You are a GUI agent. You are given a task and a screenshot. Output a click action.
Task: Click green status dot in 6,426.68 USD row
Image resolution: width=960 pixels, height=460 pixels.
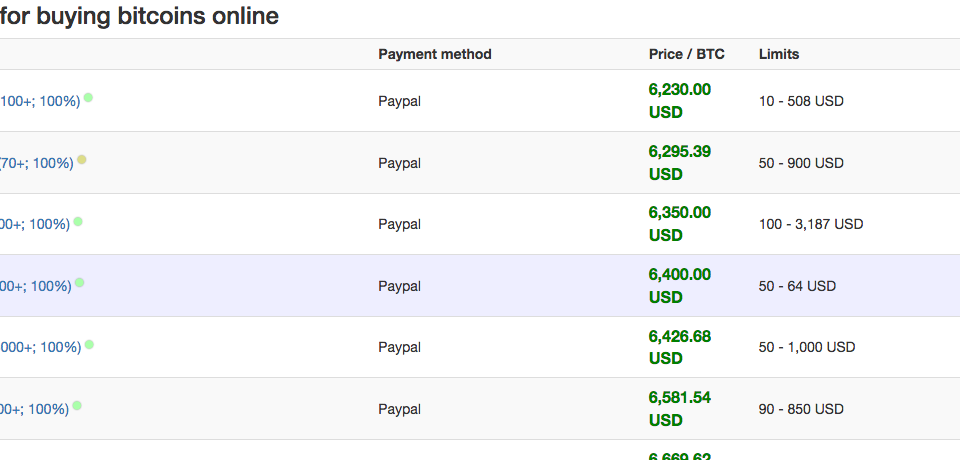click(89, 344)
